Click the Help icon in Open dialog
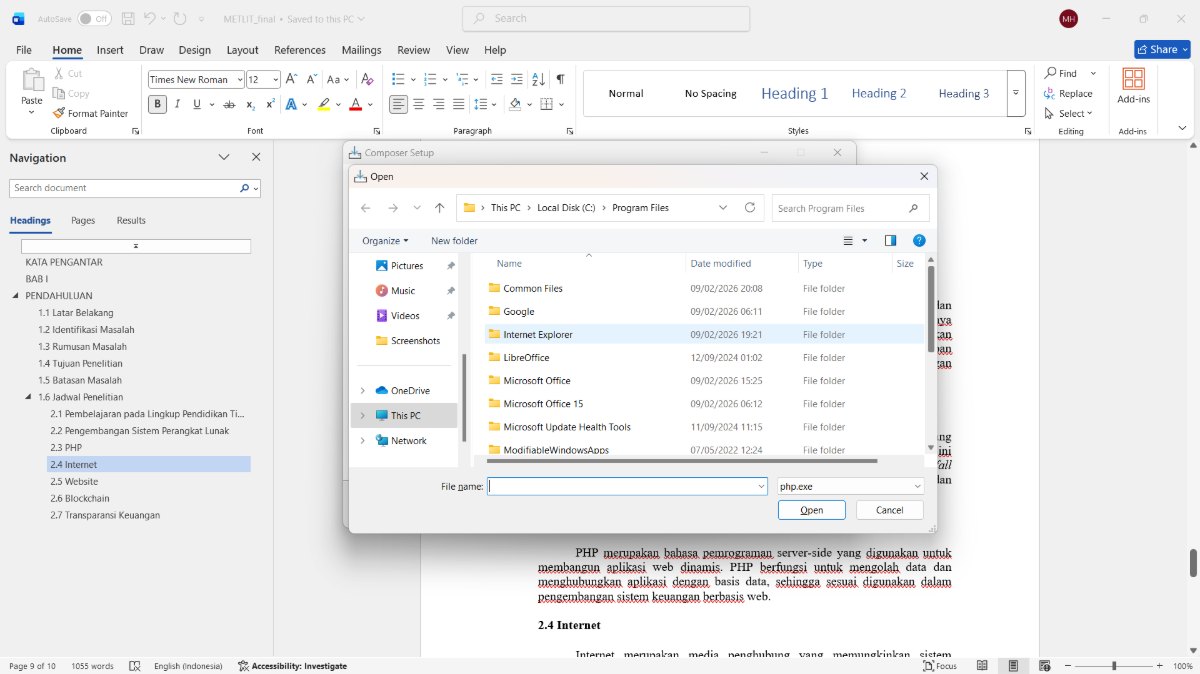Image resolution: width=1200 pixels, height=674 pixels. pos(919,240)
